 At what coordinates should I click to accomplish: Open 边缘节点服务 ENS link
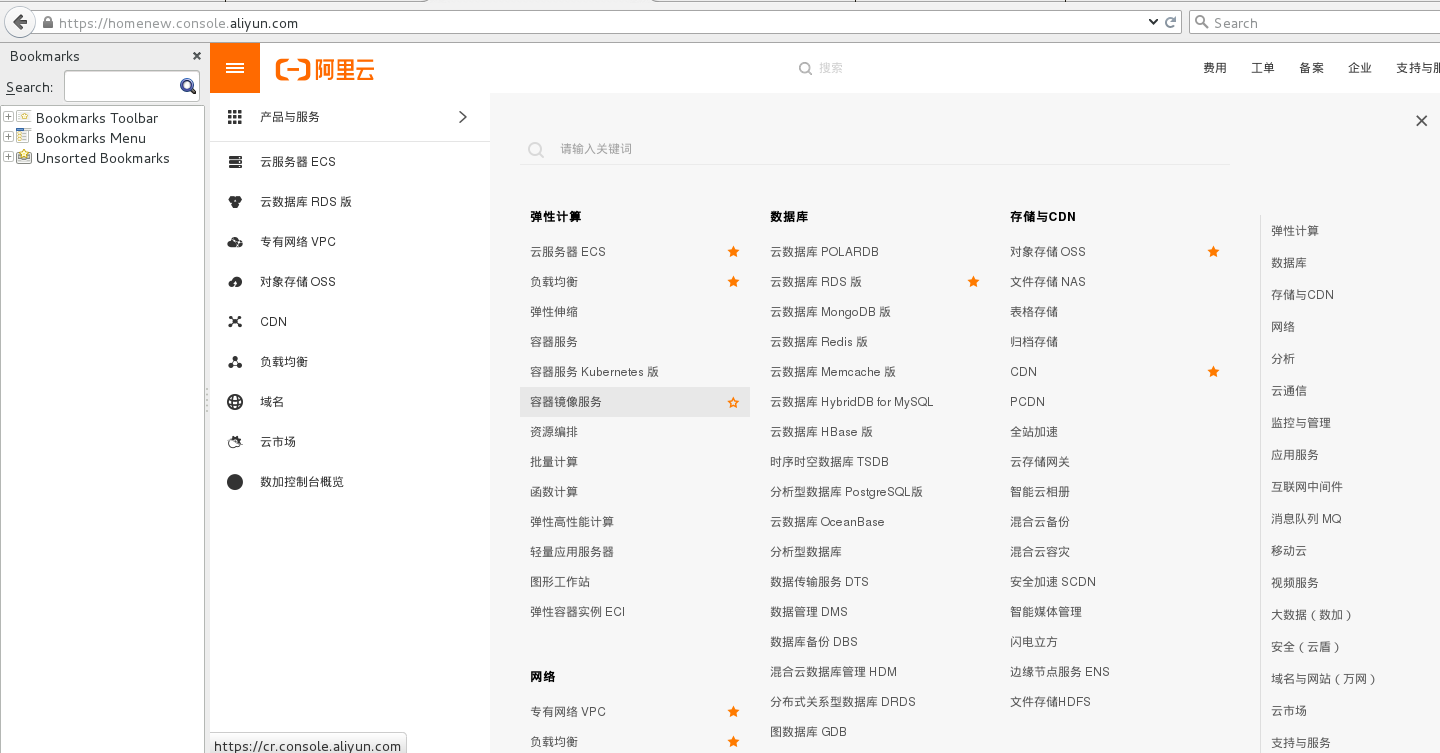coord(1060,672)
